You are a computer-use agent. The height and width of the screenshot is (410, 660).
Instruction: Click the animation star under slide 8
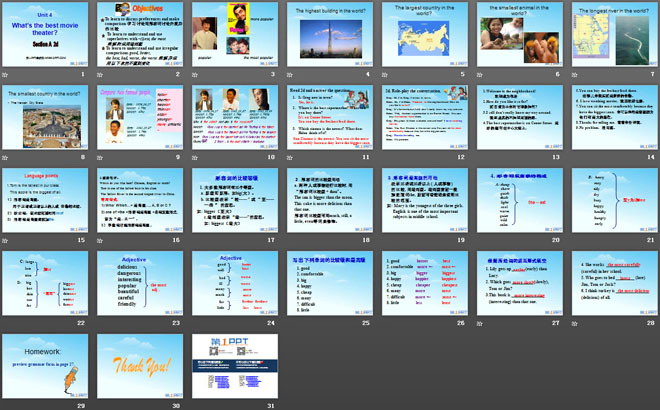click(x=5, y=157)
